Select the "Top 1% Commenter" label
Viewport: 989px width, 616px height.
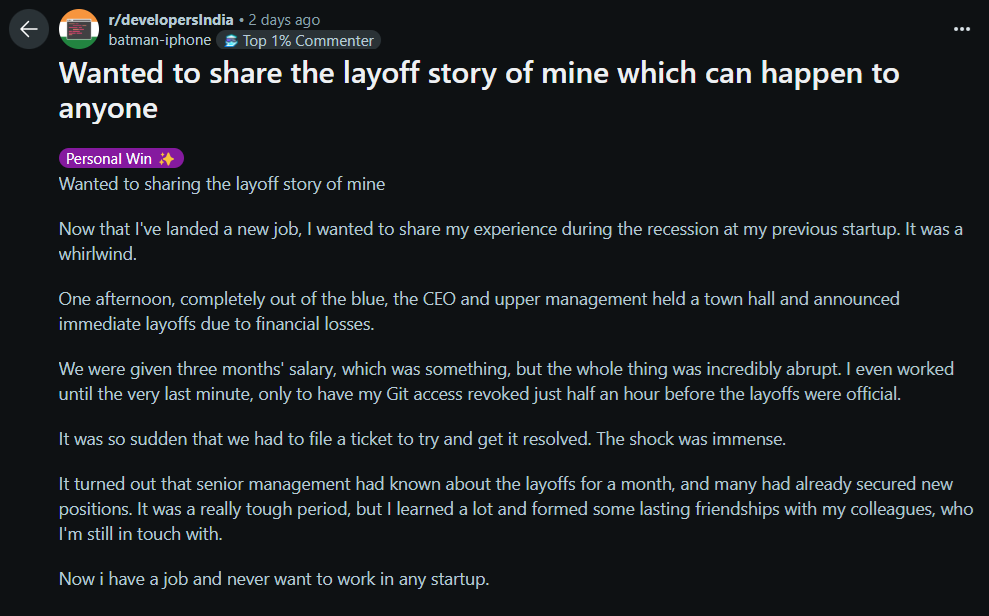307,41
